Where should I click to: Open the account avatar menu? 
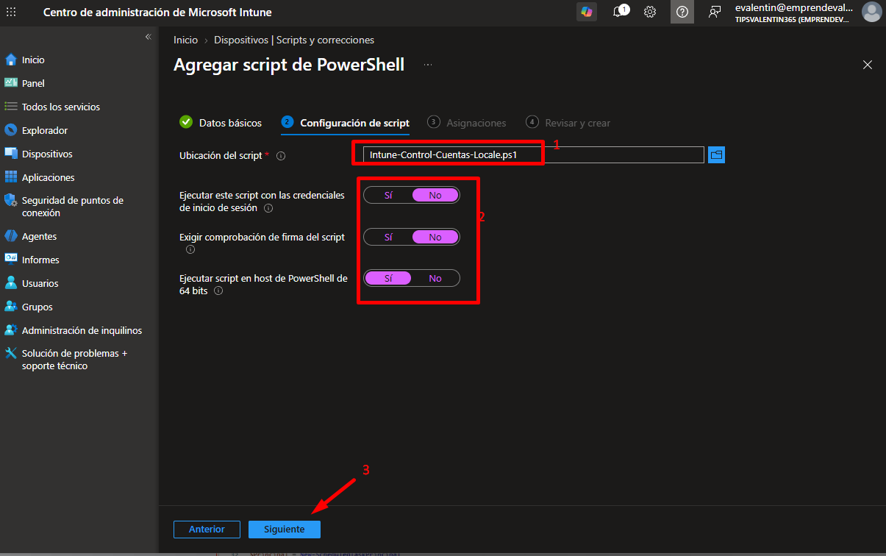872,12
